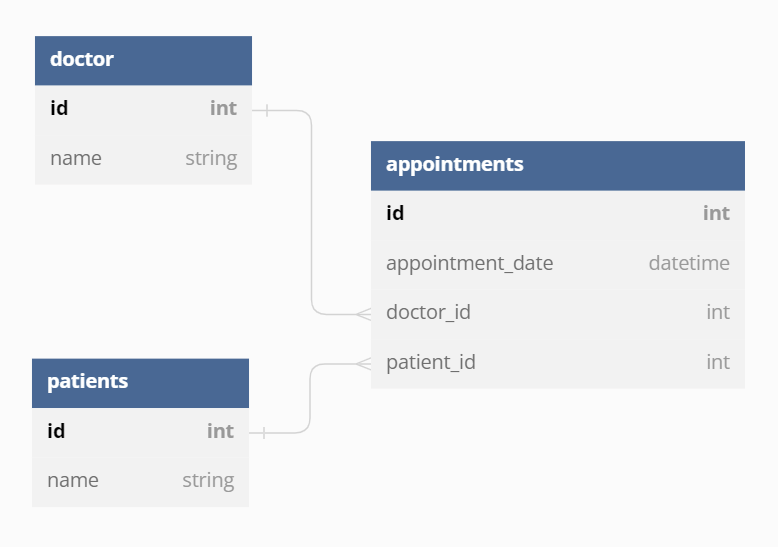
Task: Select the doctor table header
Action: click(143, 60)
